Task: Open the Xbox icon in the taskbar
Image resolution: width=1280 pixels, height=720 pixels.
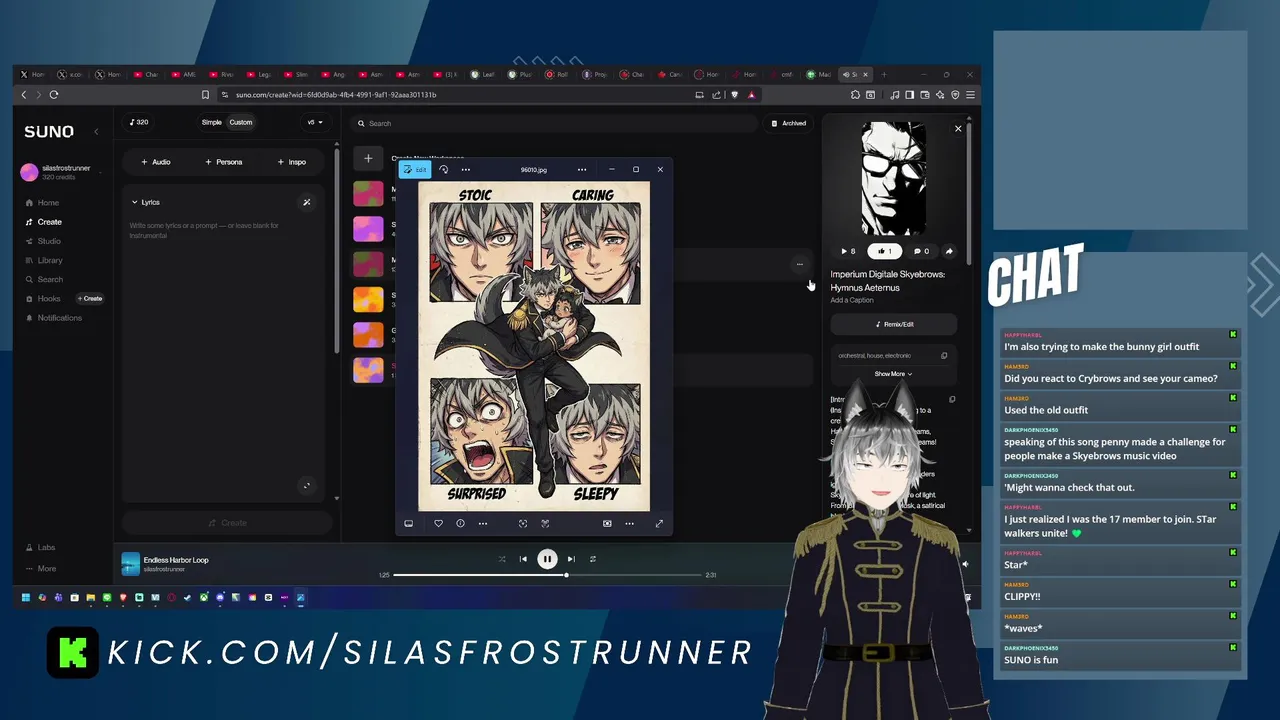Action: coord(204,598)
